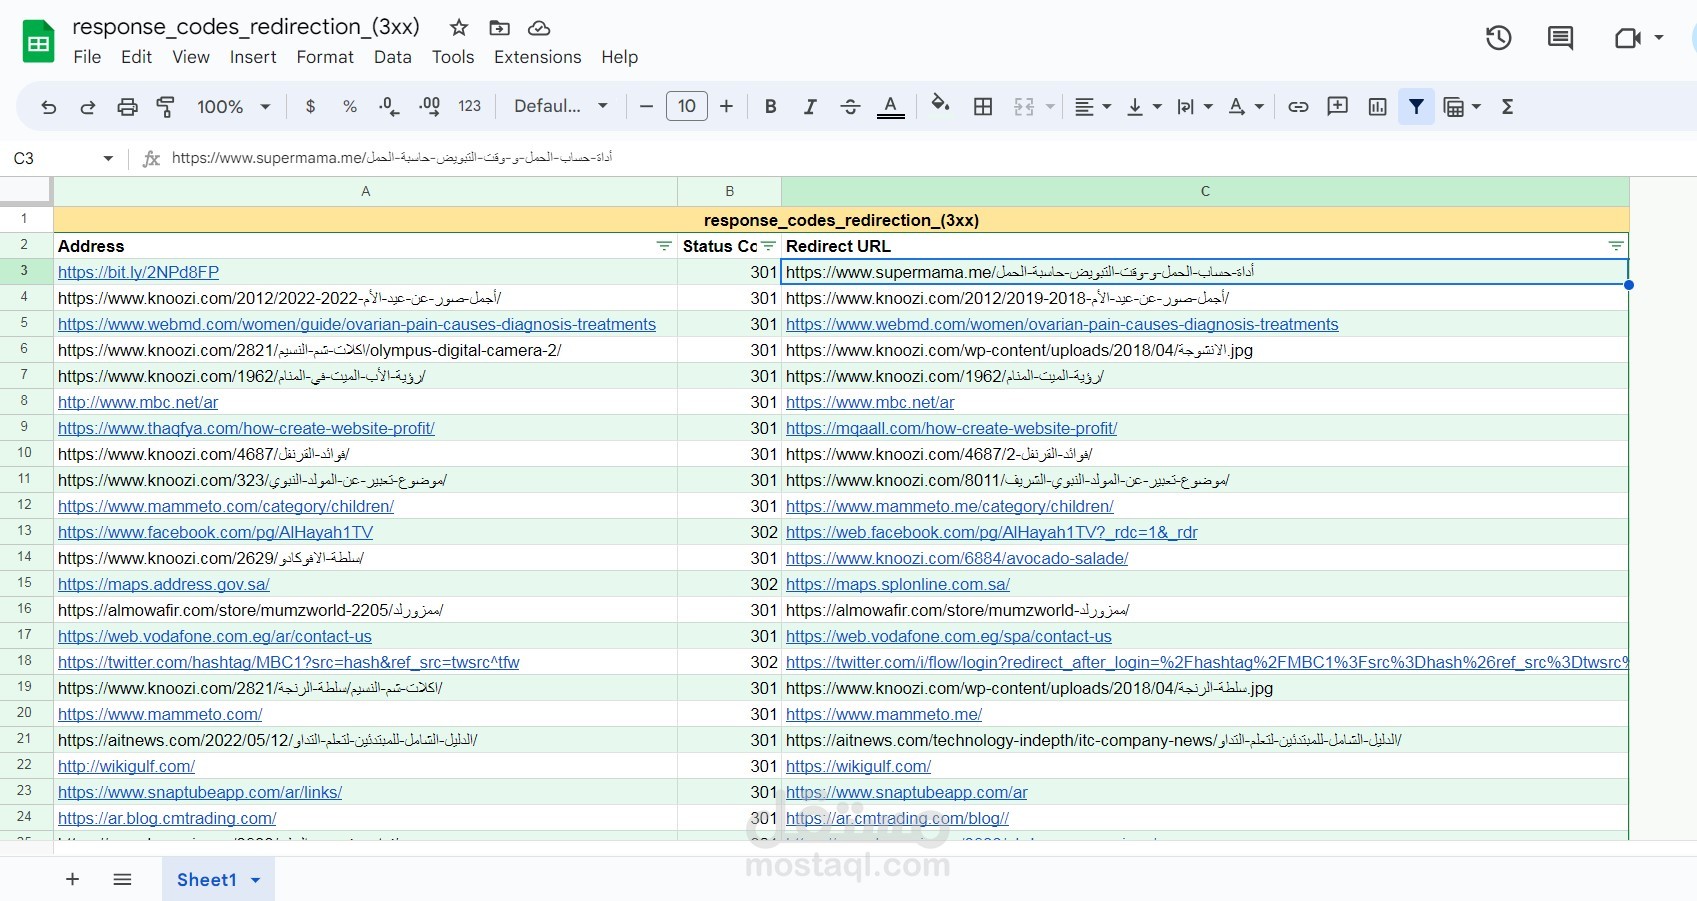Open the zoom level 100% dropdown
This screenshot has height=901, width=1697.
click(x=234, y=107)
